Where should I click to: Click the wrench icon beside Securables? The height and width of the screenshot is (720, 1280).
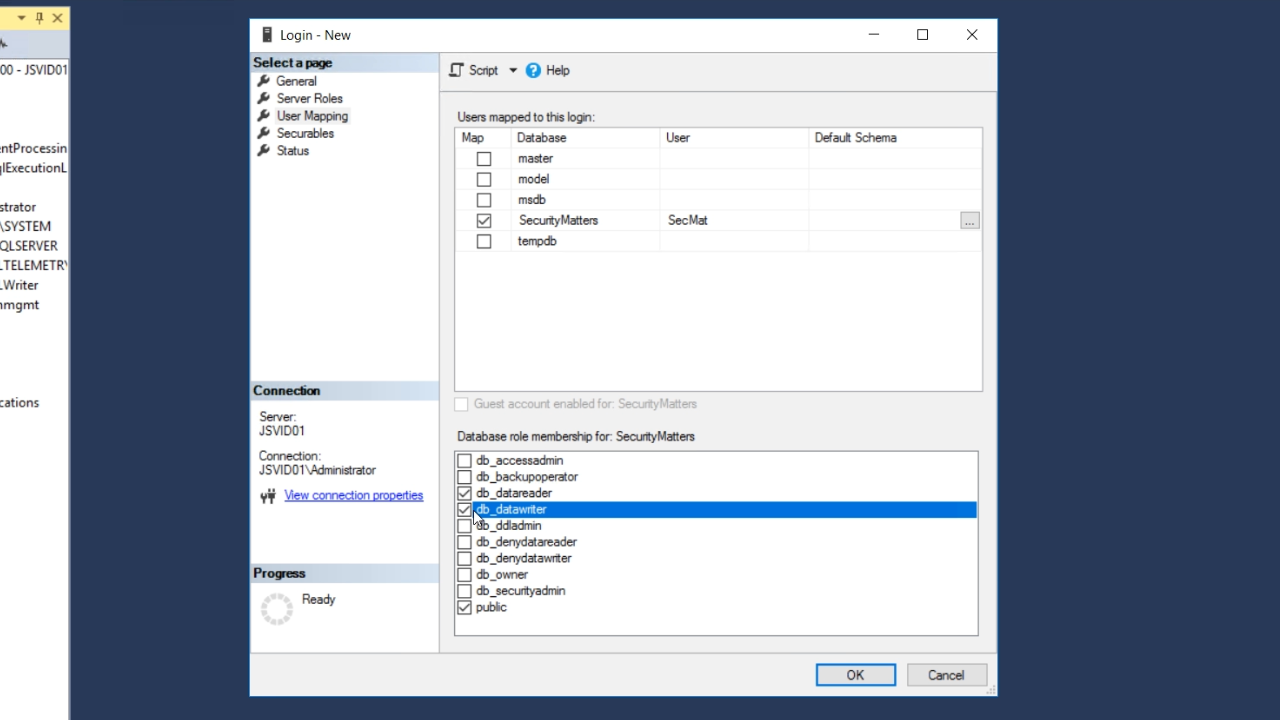pos(264,133)
